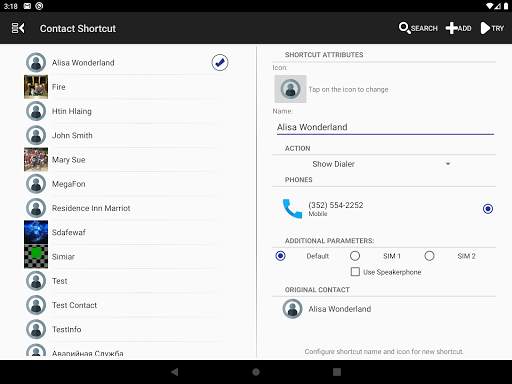Select Simiar in the contact list
This screenshot has width=512, height=384.
click(63, 257)
